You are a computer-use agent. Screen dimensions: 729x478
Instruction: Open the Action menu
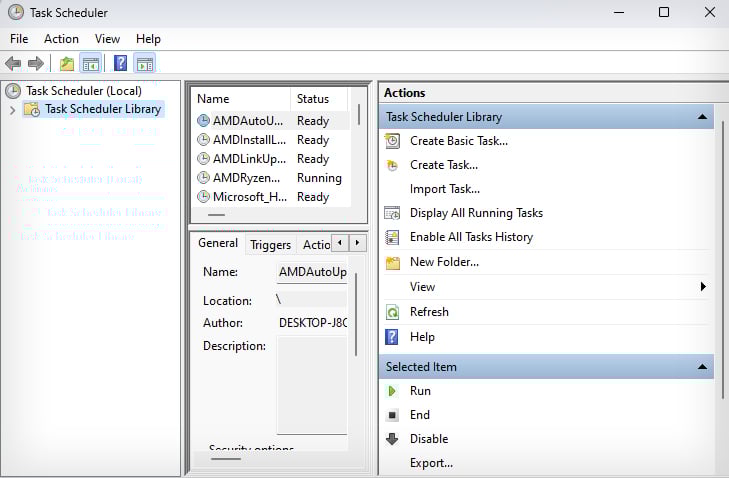point(61,39)
